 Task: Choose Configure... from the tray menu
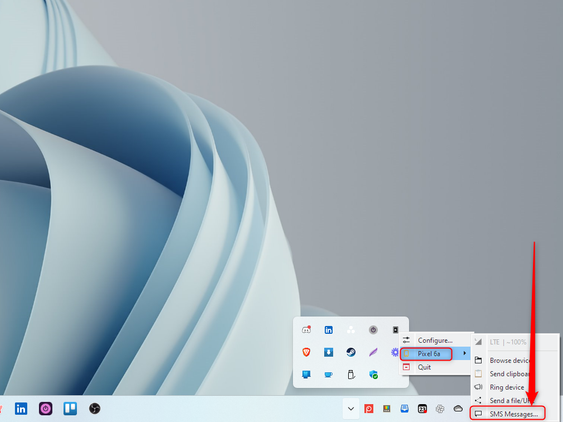tap(435, 340)
